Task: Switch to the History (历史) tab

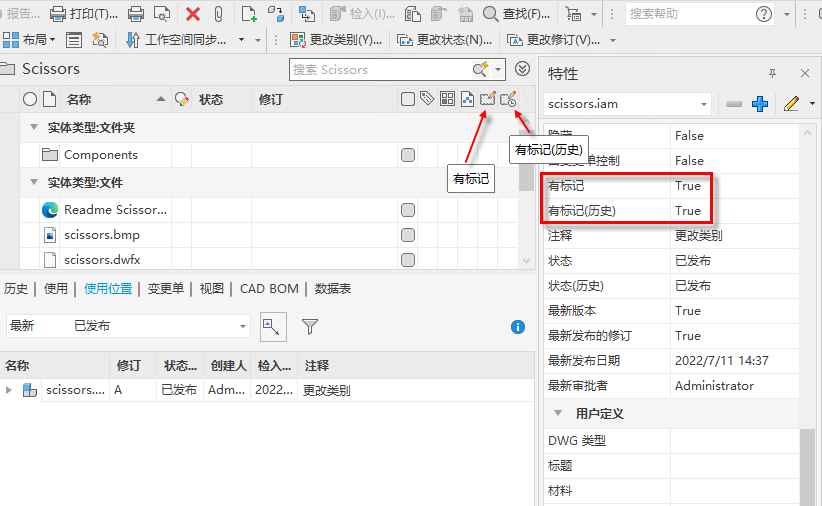Action: pyautogui.click(x=16, y=288)
